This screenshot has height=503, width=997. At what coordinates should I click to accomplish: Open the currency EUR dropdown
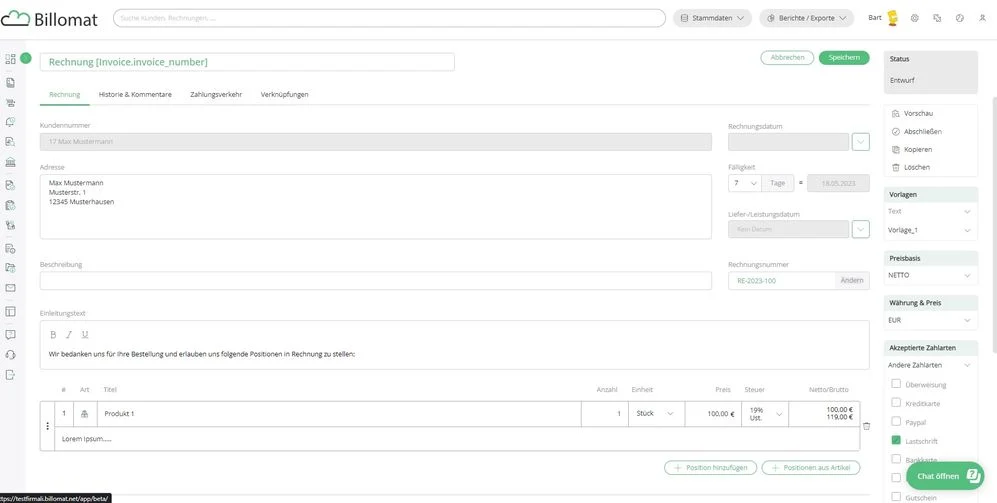[x=930, y=320]
